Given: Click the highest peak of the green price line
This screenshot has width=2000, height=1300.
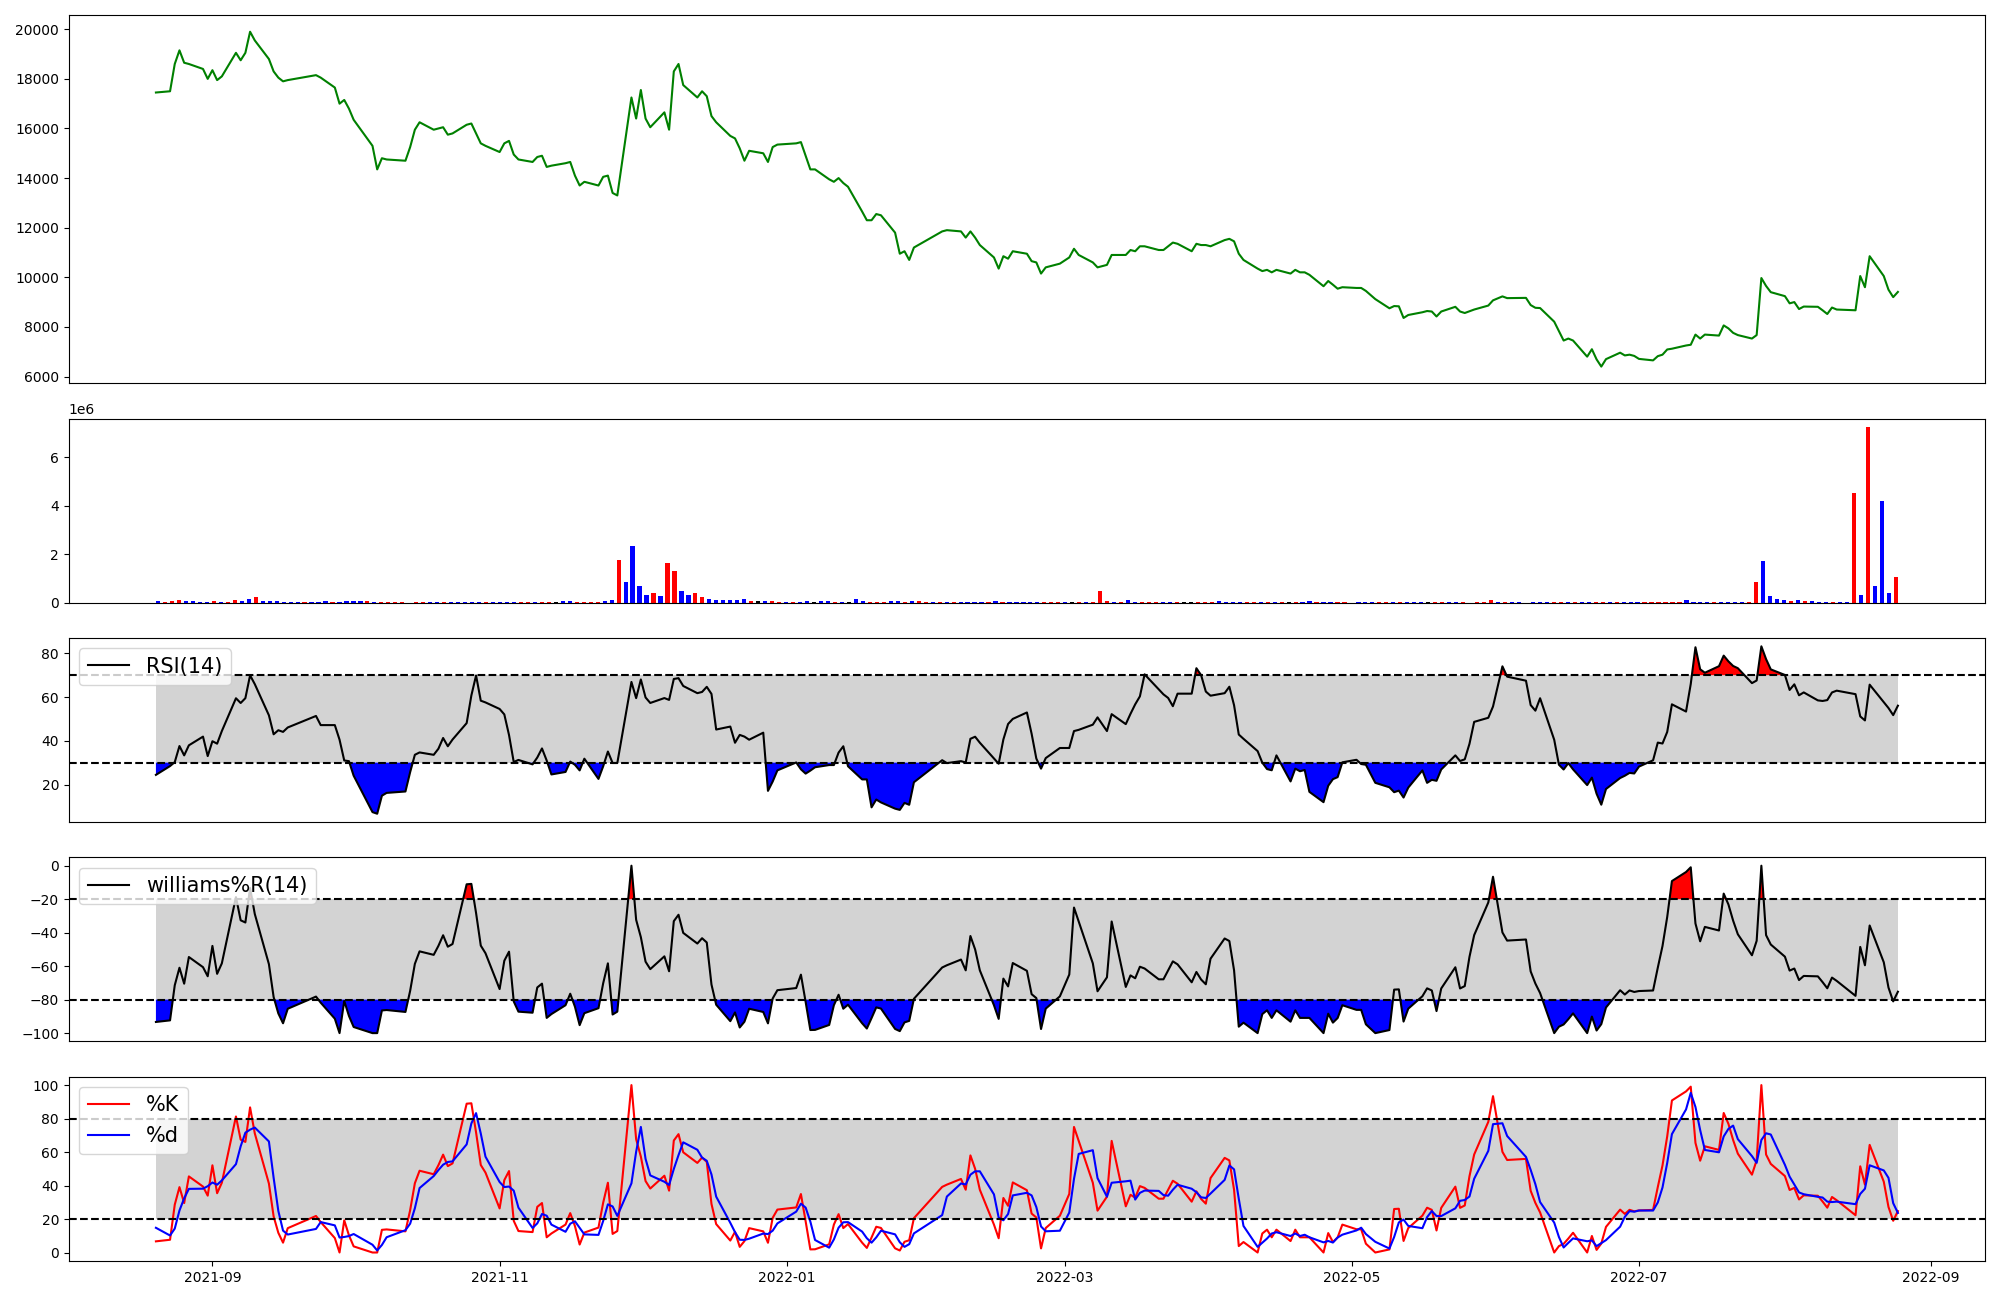Looking at the screenshot, I should 250,33.
